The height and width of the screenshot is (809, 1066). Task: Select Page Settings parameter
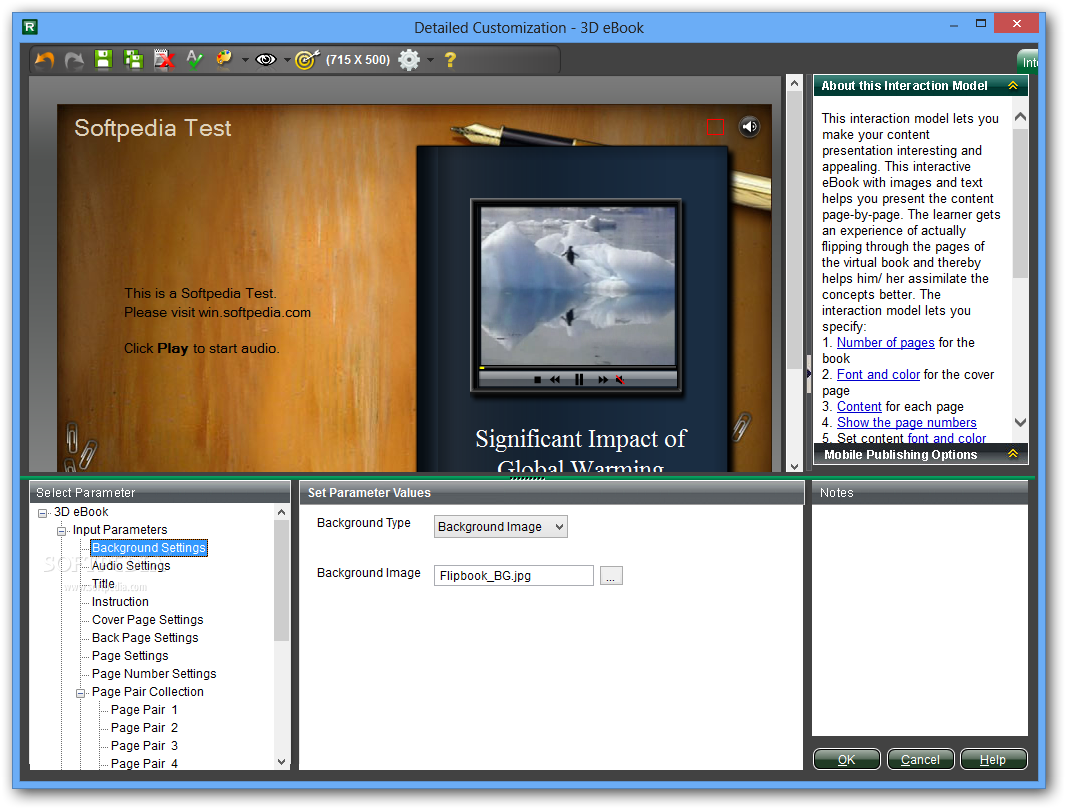coord(131,655)
